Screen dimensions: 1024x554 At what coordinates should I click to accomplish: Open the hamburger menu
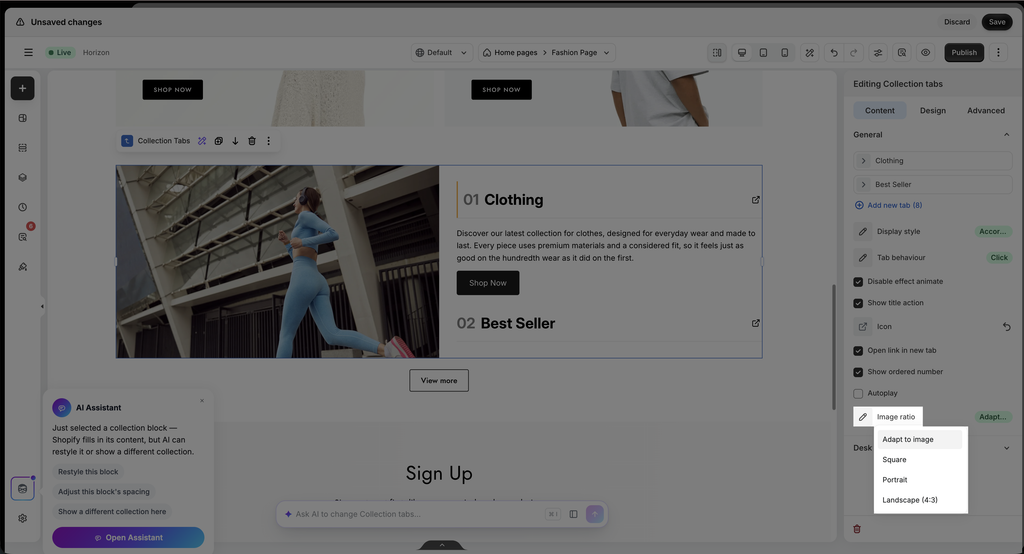[x=28, y=52]
